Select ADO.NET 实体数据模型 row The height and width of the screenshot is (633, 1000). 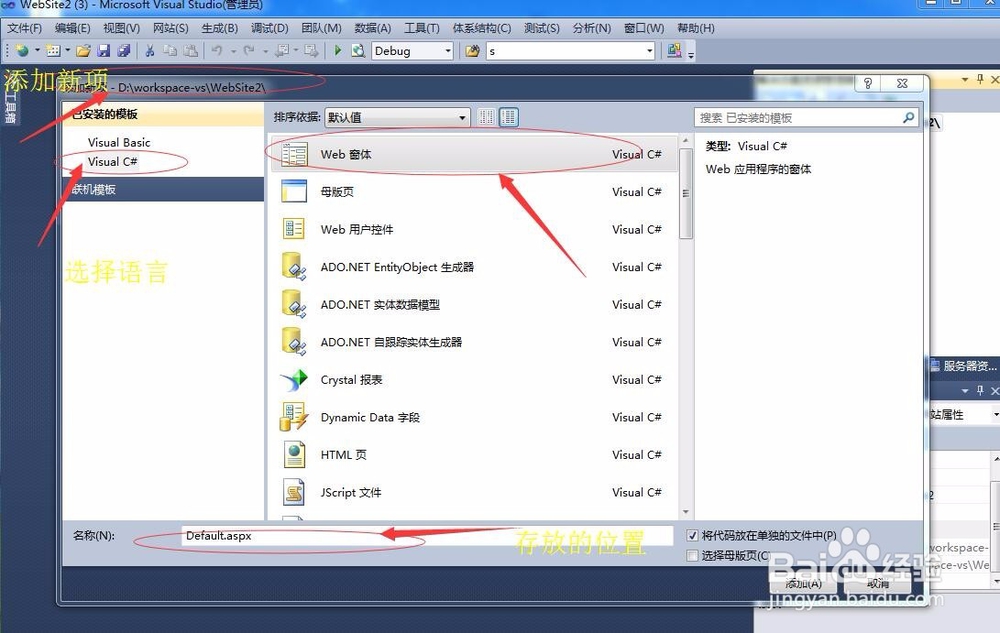(x=474, y=305)
